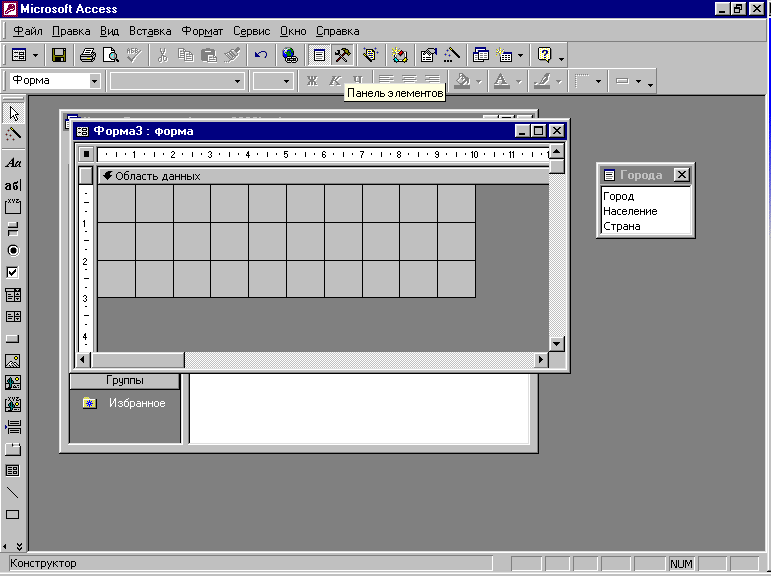Open the Формат menu
771x576 pixels.
coord(202,31)
